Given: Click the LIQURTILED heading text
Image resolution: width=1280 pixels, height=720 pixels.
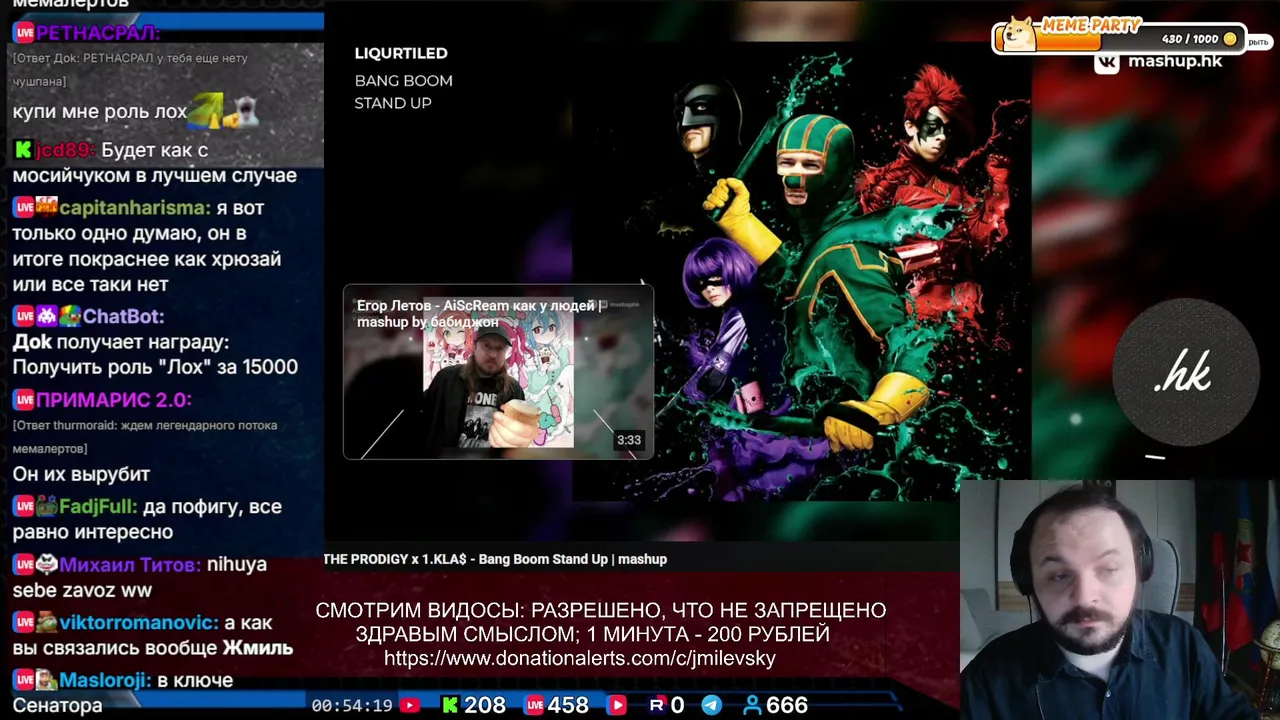Looking at the screenshot, I should 401,53.
